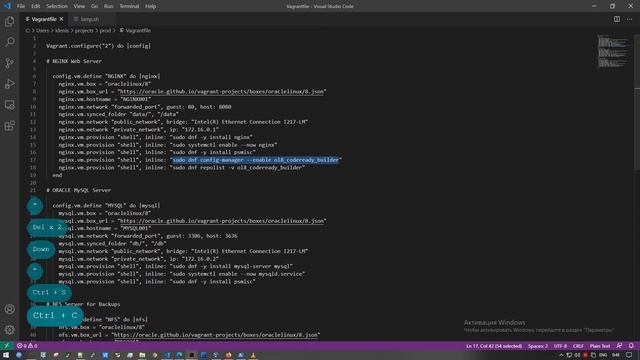
Task: Open the Source Control view
Action: [x=9, y=63]
